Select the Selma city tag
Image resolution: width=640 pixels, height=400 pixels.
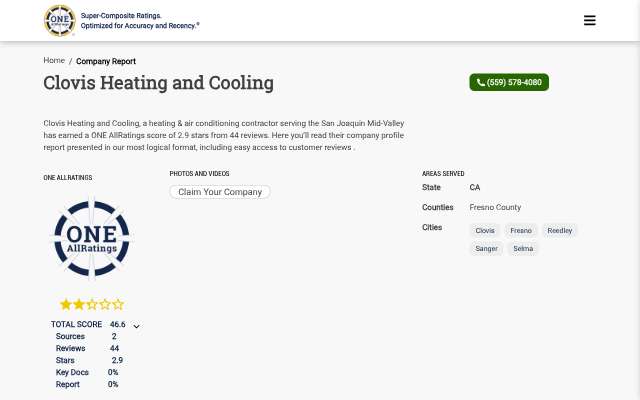coord(523,249)
